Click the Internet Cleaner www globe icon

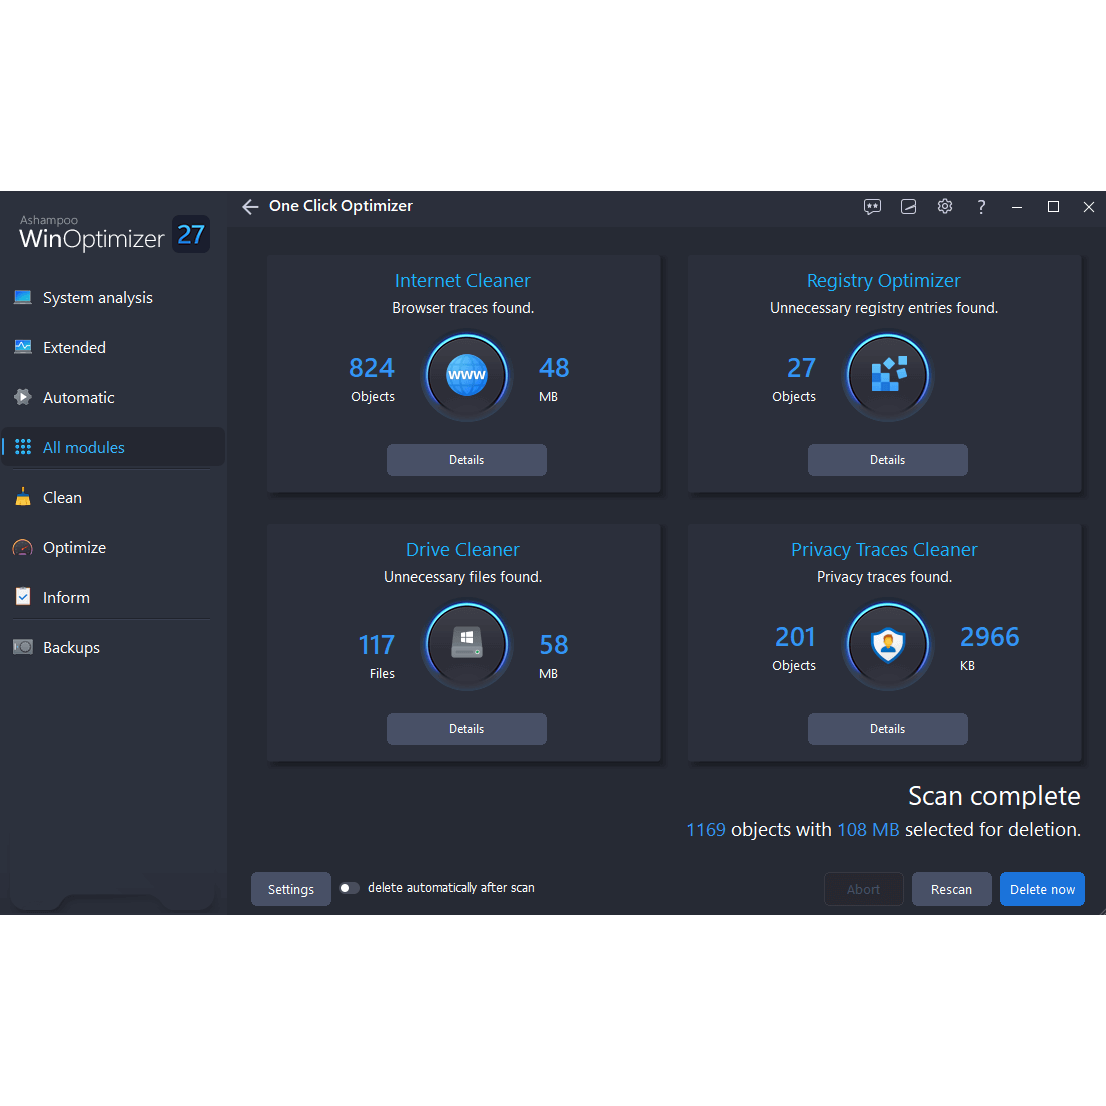point(466,375)
